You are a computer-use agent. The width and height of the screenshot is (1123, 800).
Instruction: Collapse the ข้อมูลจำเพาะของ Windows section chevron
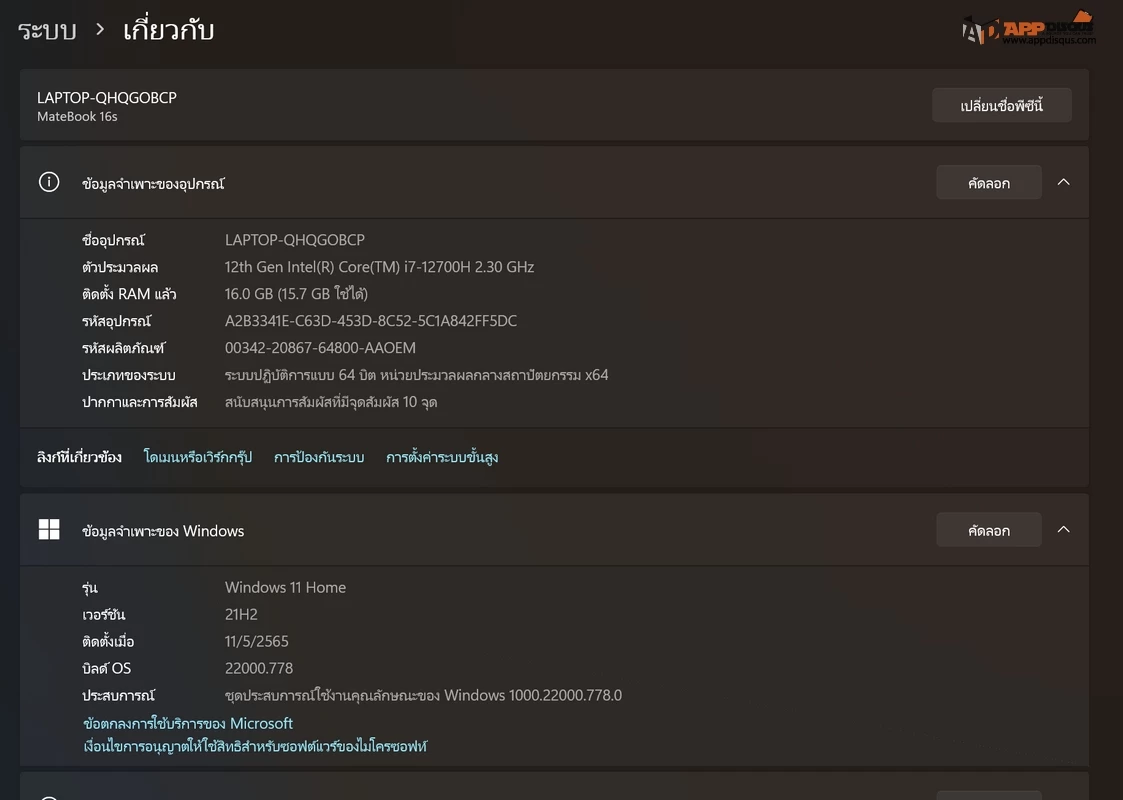tap(1064, 529)
